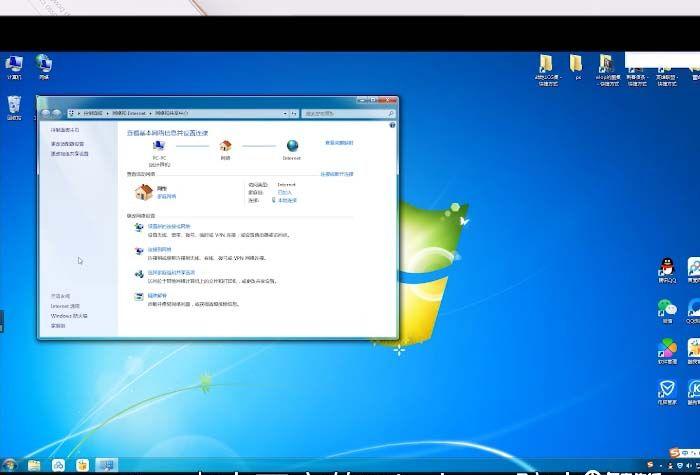Expand the breadcrumb arrow after Control Panel
Image resolution: width=700 pixels, height=475 pixels.
[107, 113]
